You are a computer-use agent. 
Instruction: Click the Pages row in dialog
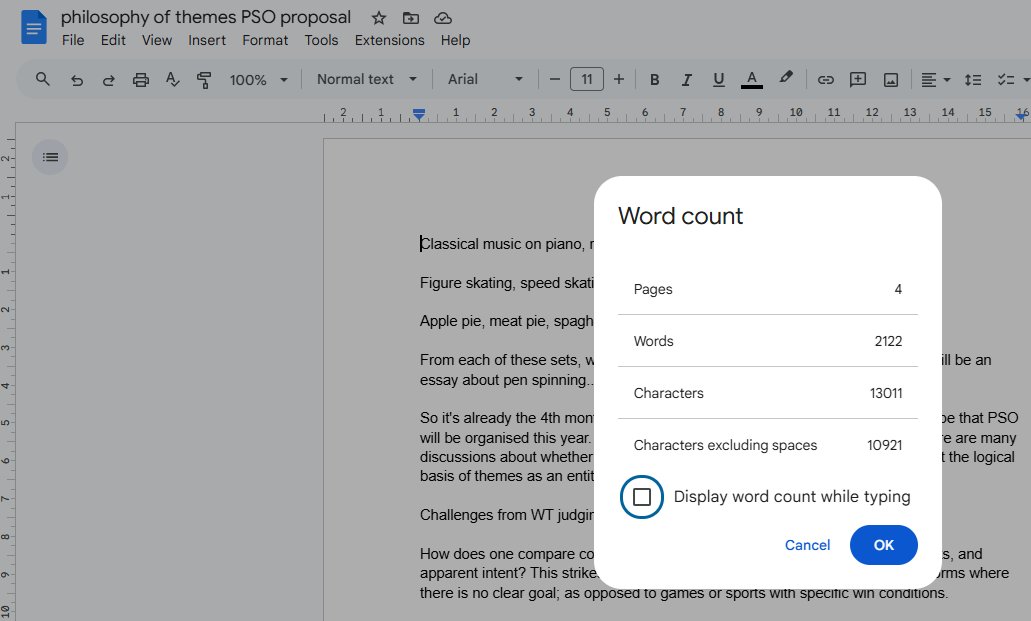767,289
